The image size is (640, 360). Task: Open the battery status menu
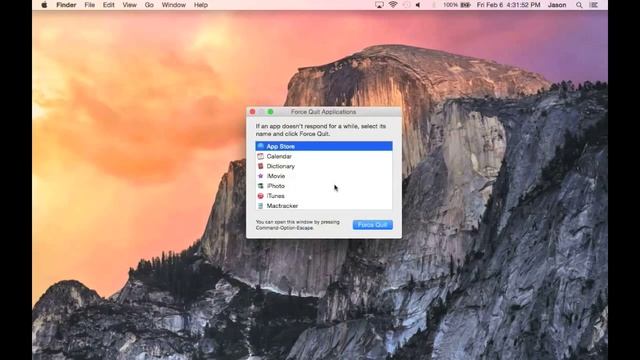(x=457, y=5)
